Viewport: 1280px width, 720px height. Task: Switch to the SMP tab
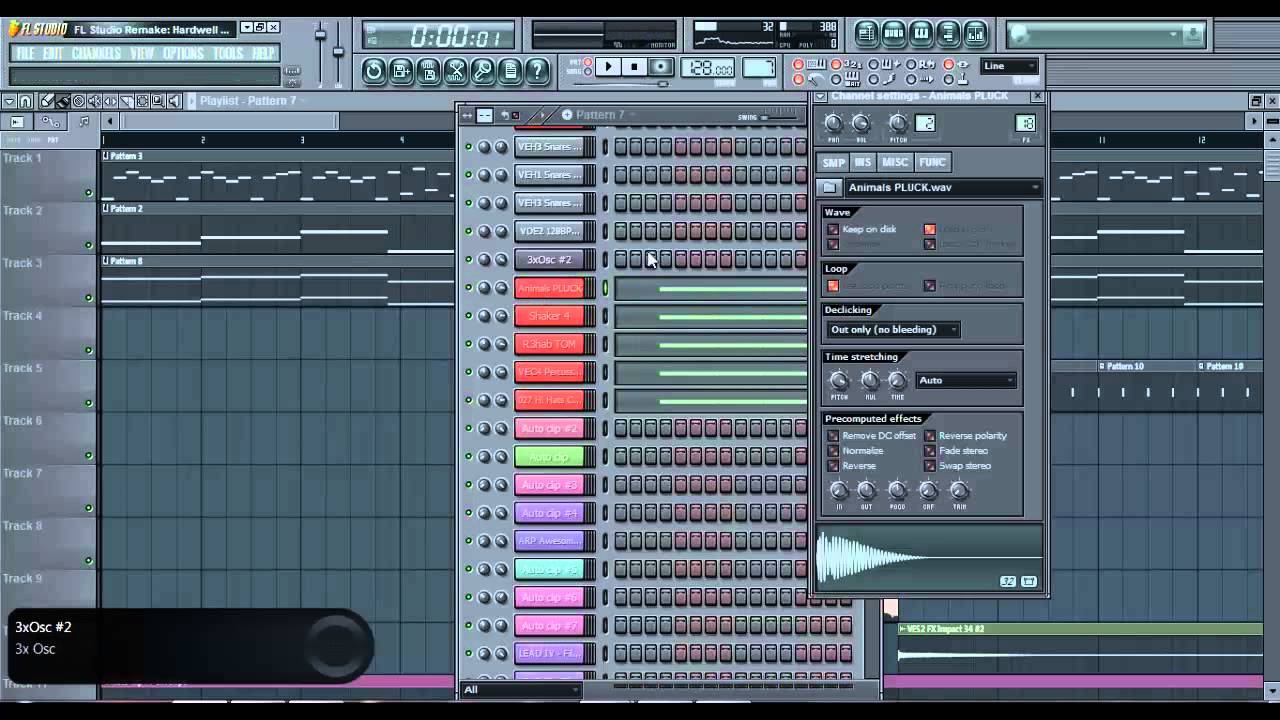[x=833, y=162]
